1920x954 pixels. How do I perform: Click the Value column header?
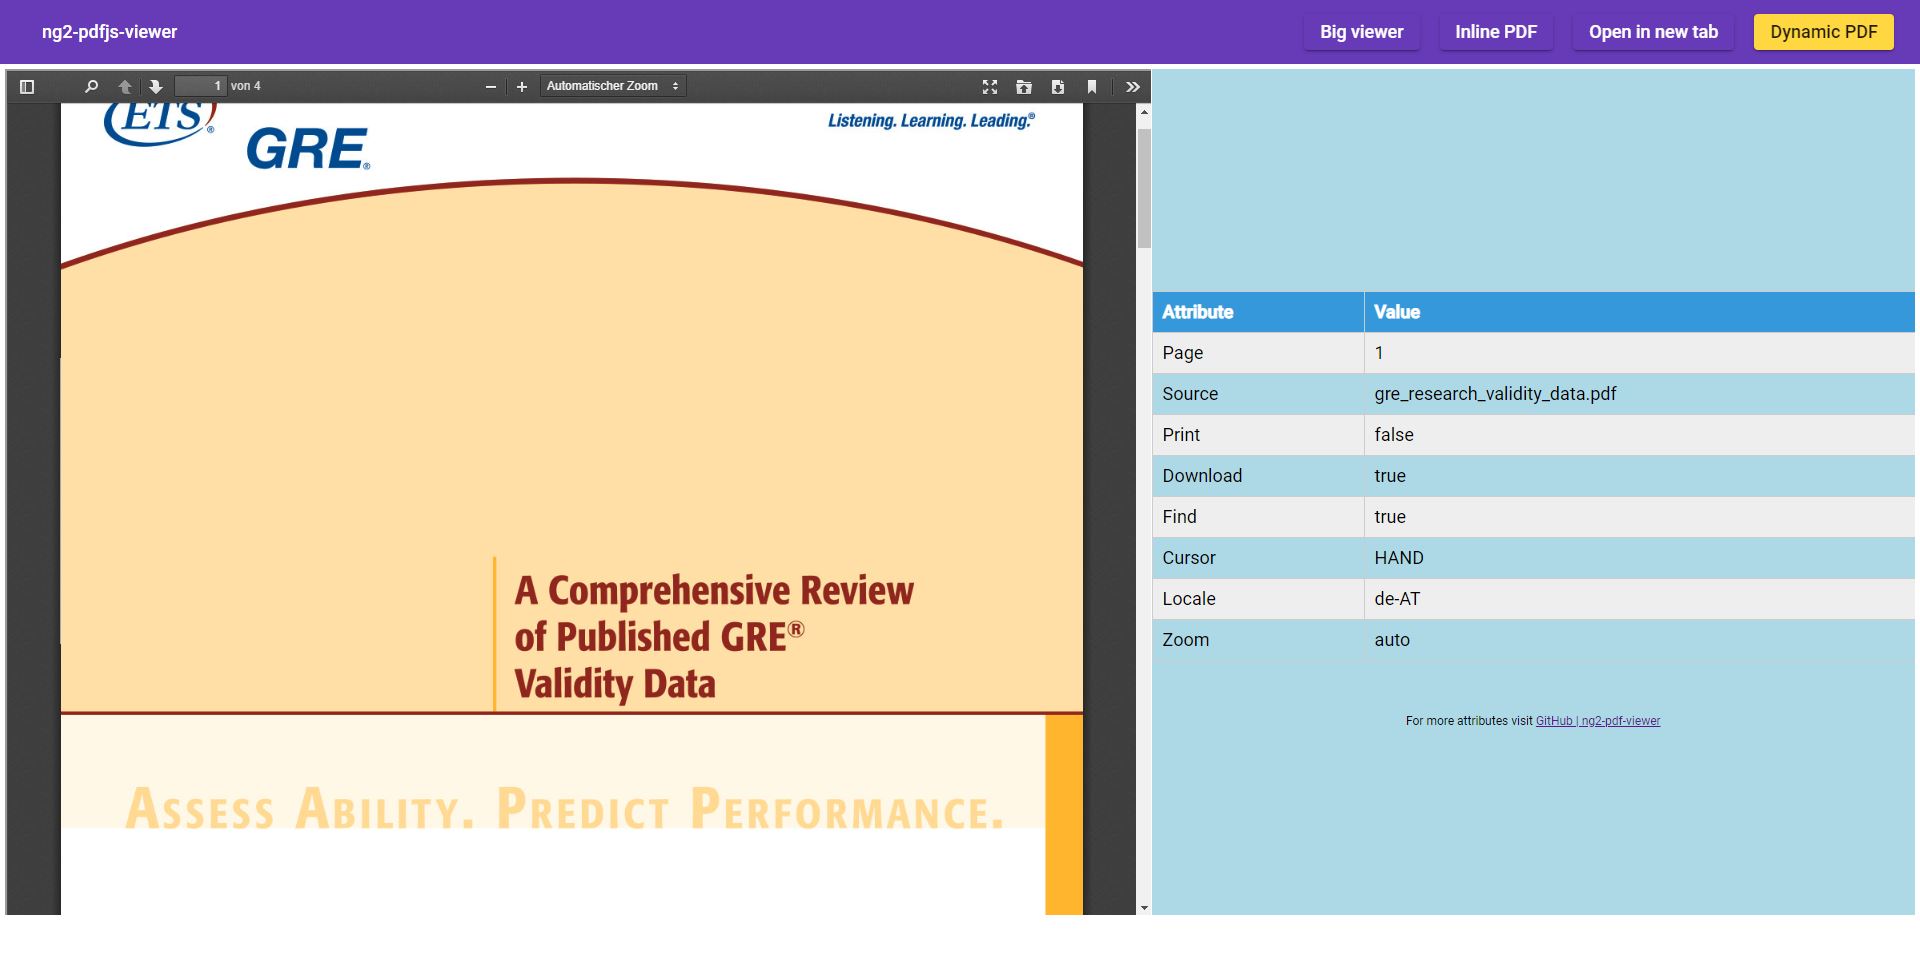(1640, 312)
